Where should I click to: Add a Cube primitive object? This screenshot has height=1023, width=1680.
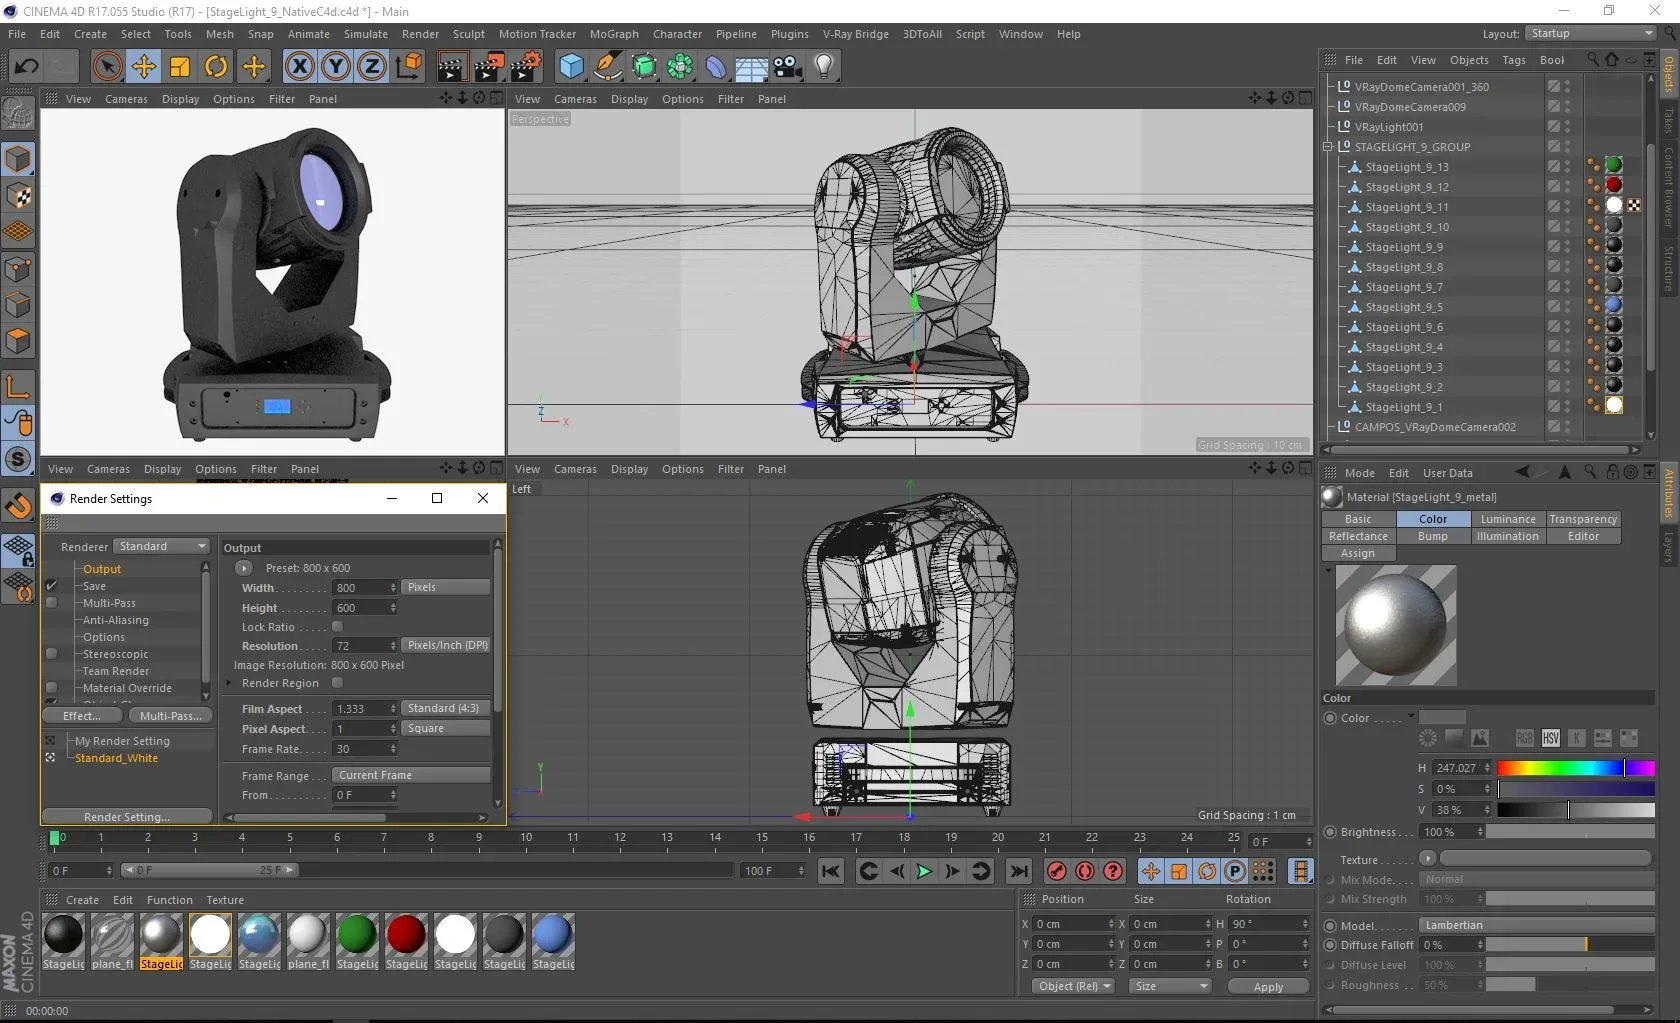(571, 67)
